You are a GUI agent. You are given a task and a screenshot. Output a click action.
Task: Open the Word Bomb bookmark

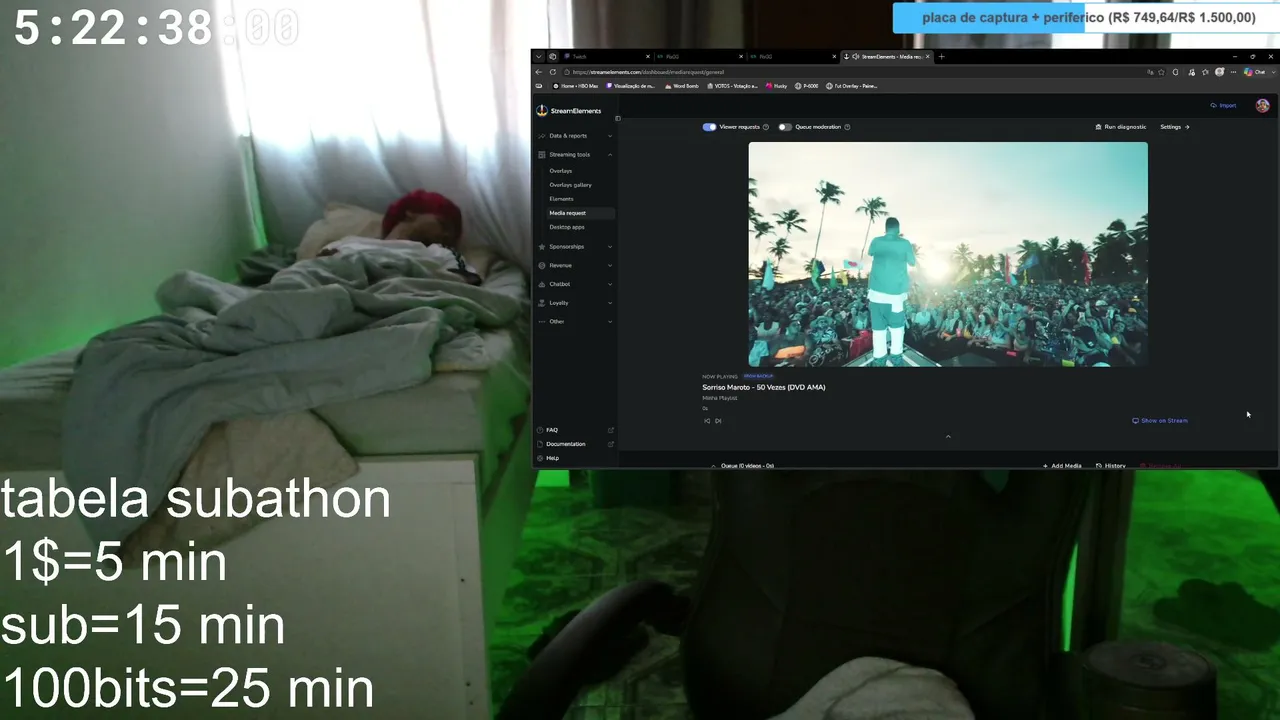tap(682, 86)
